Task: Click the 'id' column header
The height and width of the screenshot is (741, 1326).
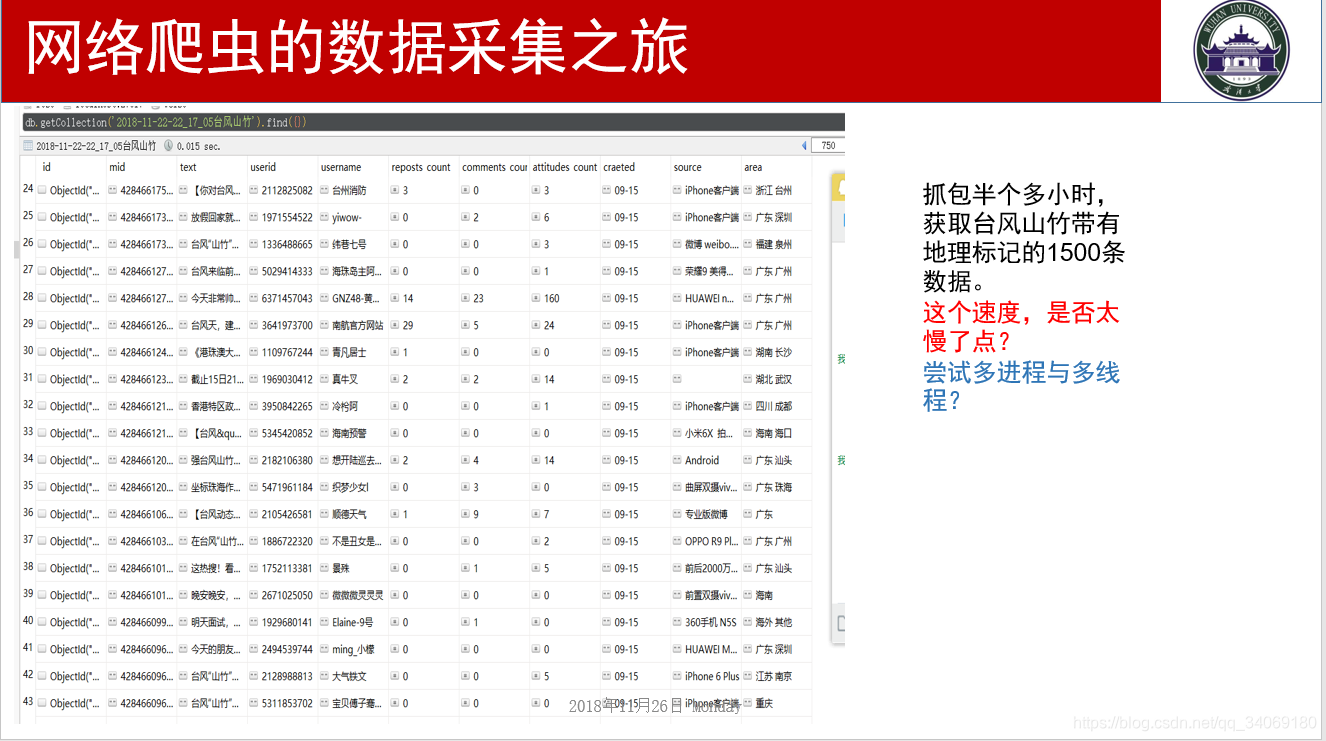Action: click(46, 167)
